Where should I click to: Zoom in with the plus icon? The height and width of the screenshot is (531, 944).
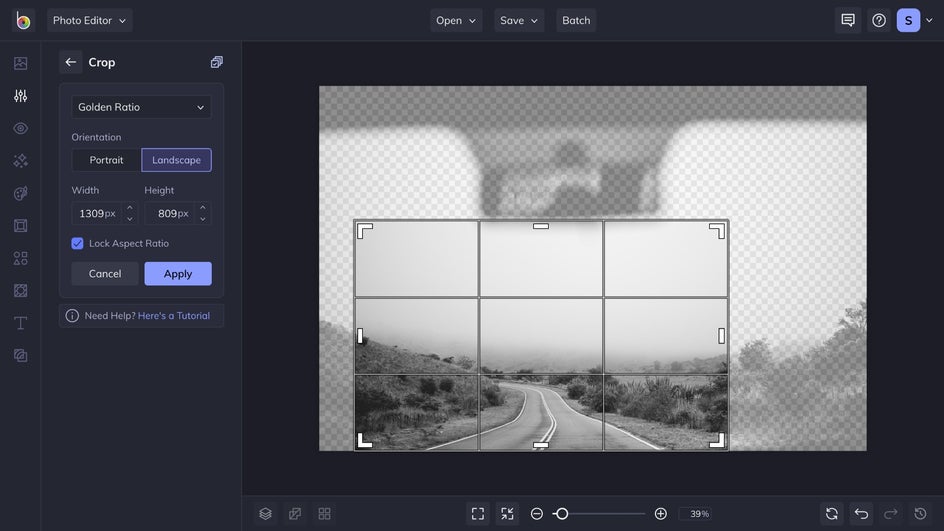click(660, 514)
